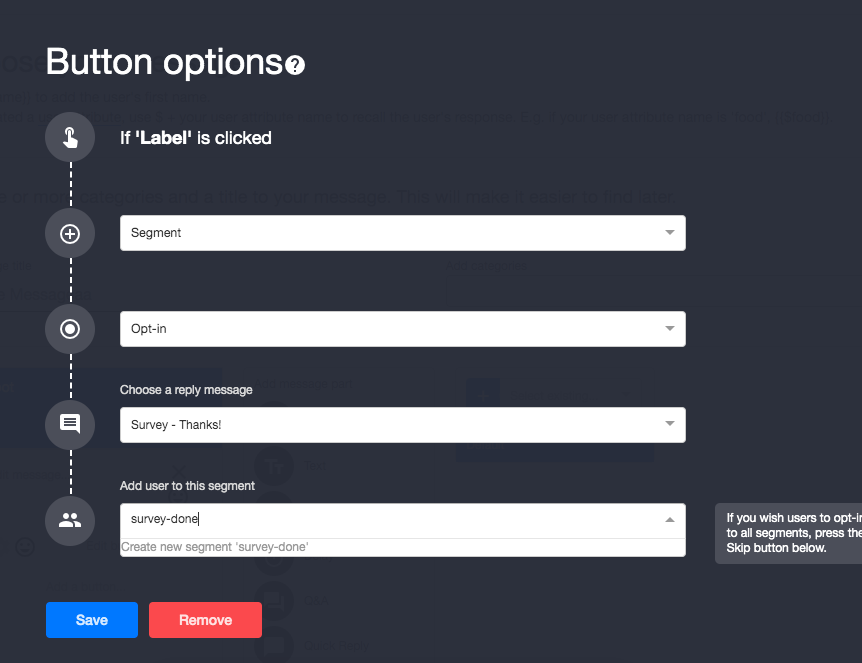Click the If 'Label' is clicked text

coord(196,138)
